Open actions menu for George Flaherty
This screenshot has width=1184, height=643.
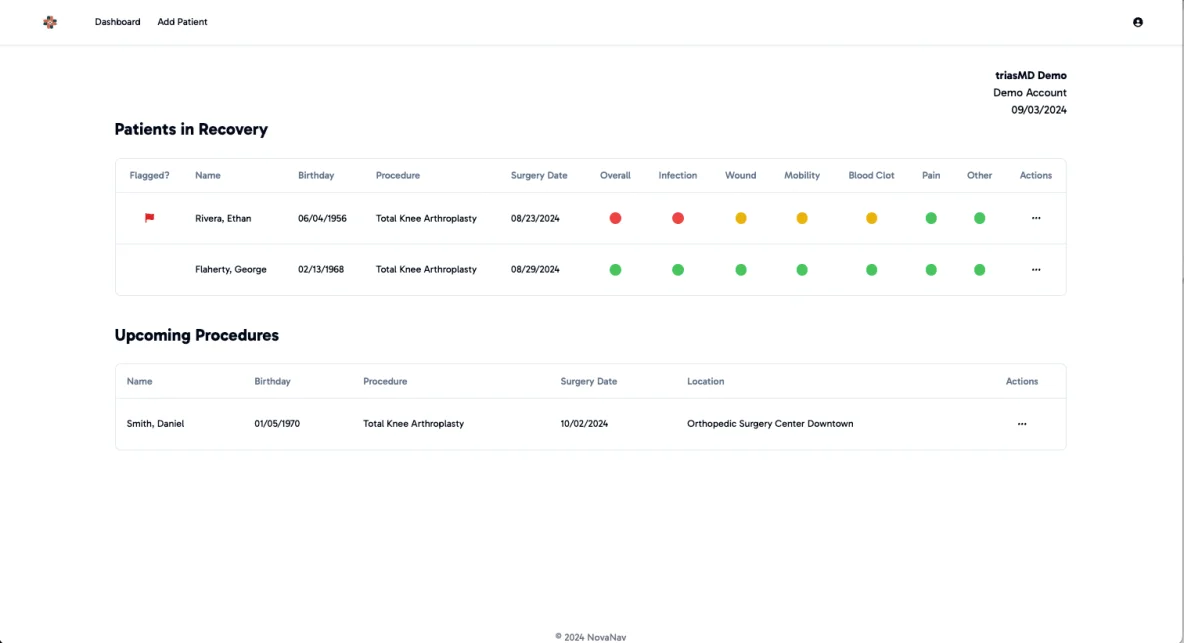tap(1035, 270)
